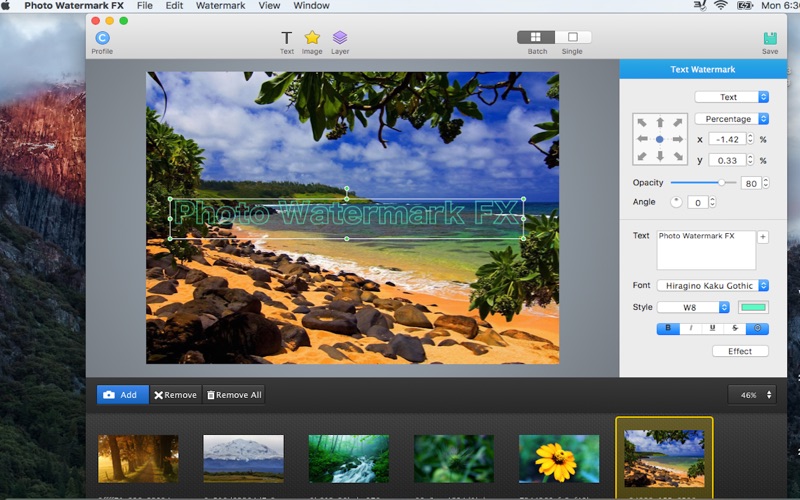Click the Effect button

pos(740,351)
